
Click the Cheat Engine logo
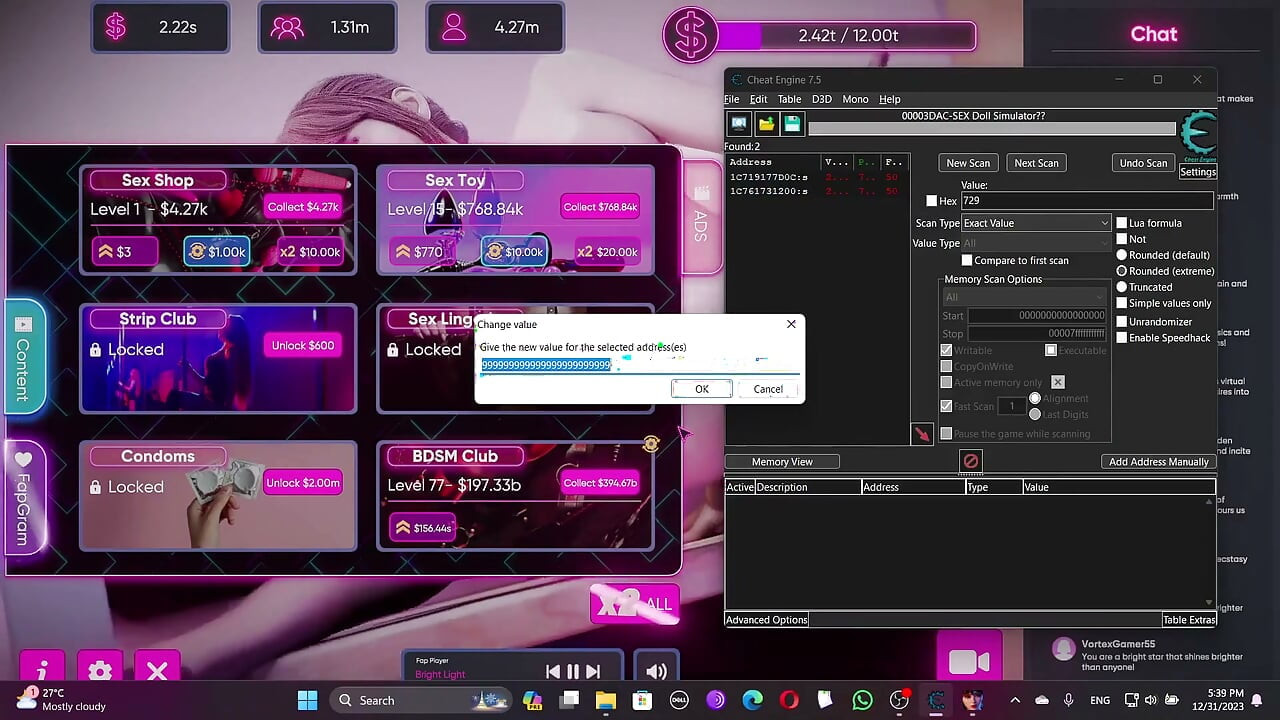(1198, 135)
